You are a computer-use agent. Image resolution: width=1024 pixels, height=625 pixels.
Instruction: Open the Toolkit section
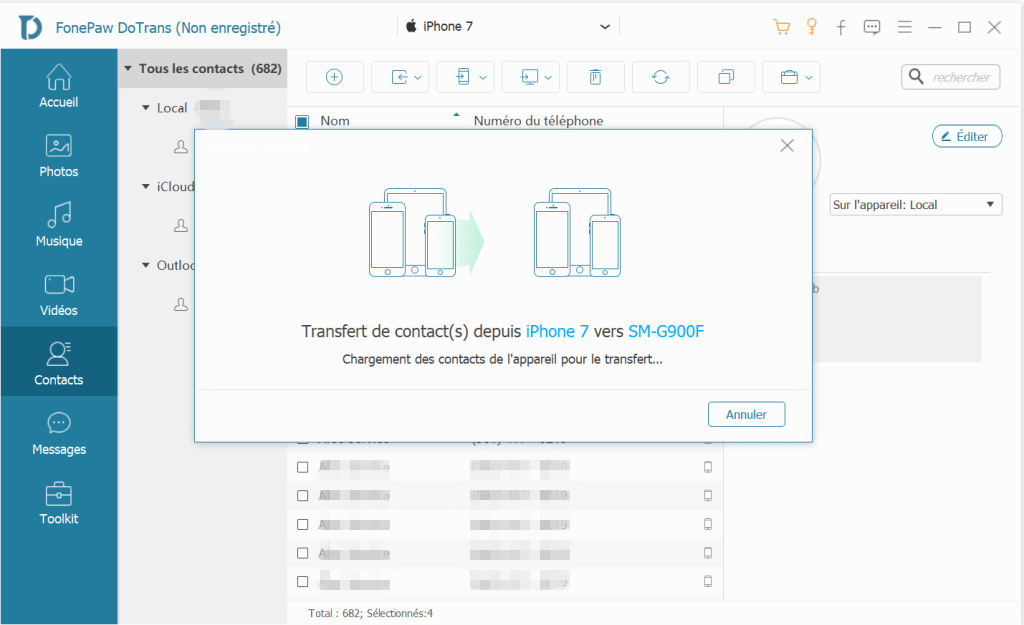pyautogui.click(x=59, y=503)
